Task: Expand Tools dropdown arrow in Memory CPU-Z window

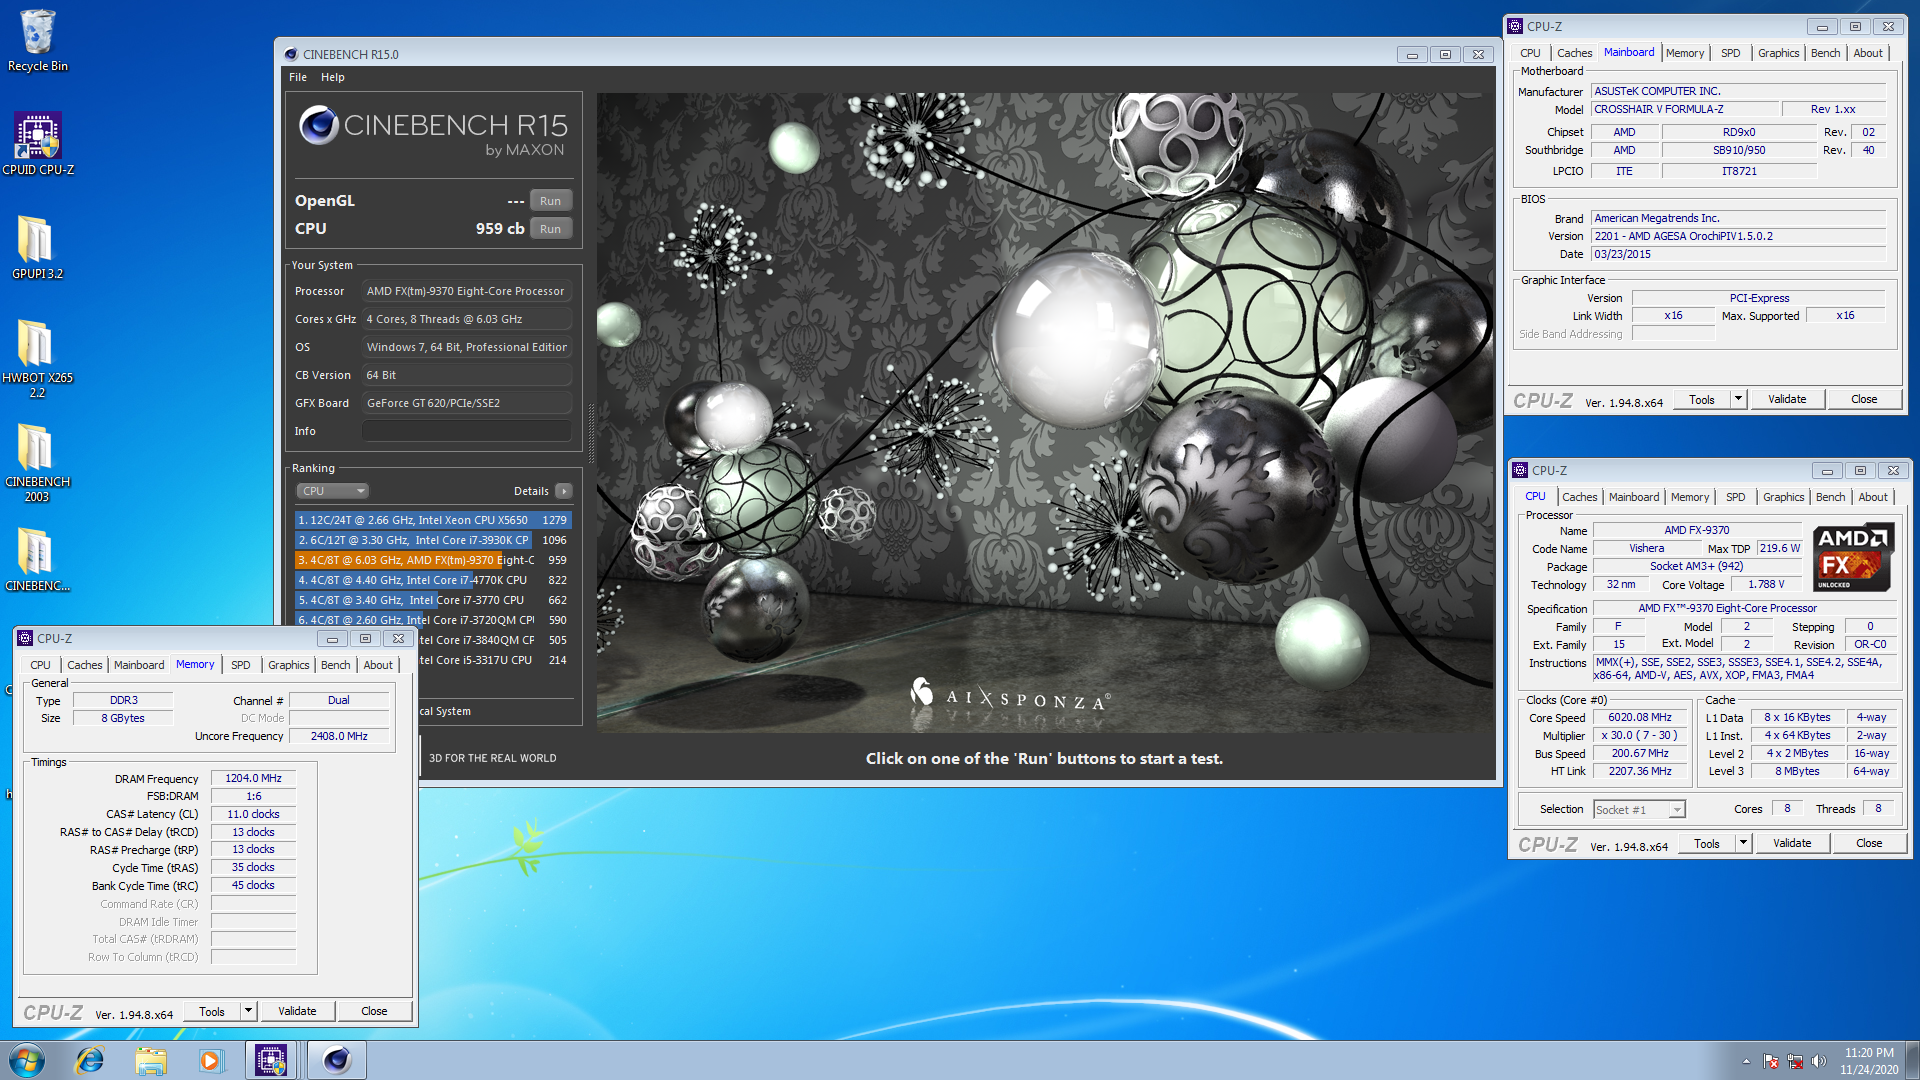Action: pyautogui.click(x=248, y=1012)
